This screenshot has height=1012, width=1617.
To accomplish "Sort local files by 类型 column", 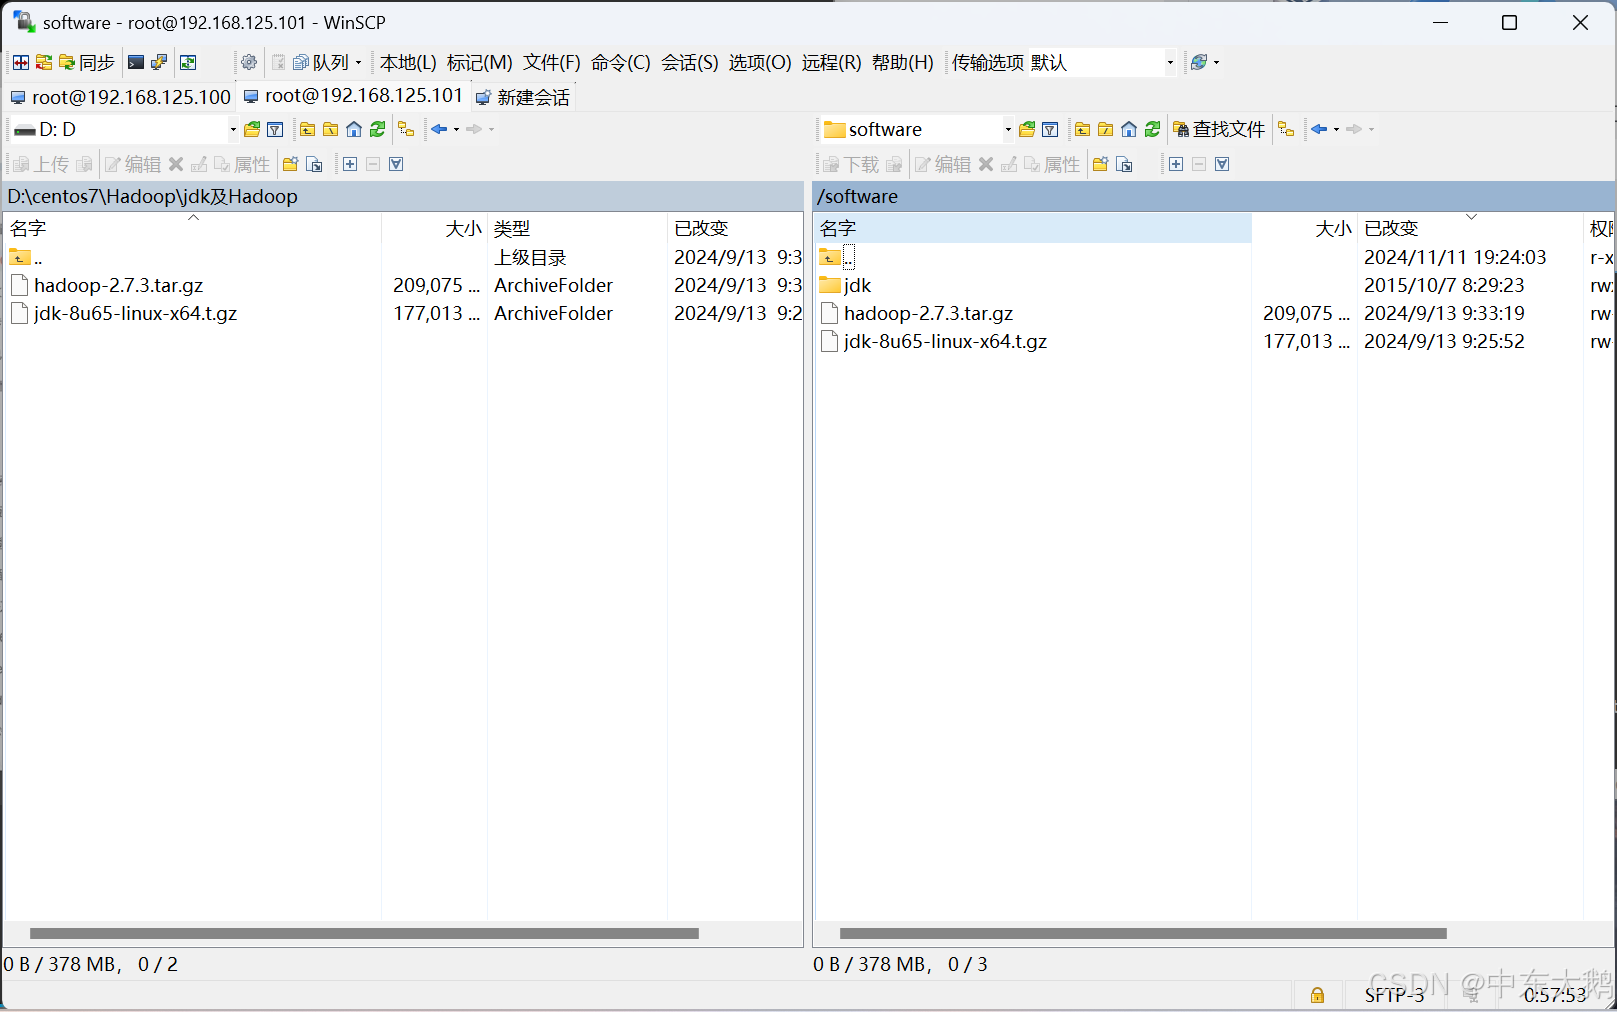I will click(577, 228).
